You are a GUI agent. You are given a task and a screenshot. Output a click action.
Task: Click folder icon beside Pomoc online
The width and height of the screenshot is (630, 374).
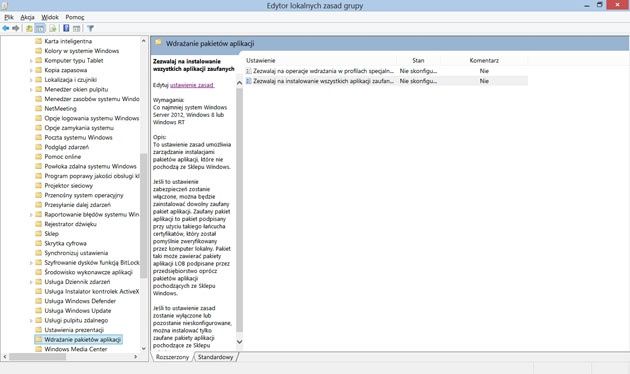click(x=39, y=157)
